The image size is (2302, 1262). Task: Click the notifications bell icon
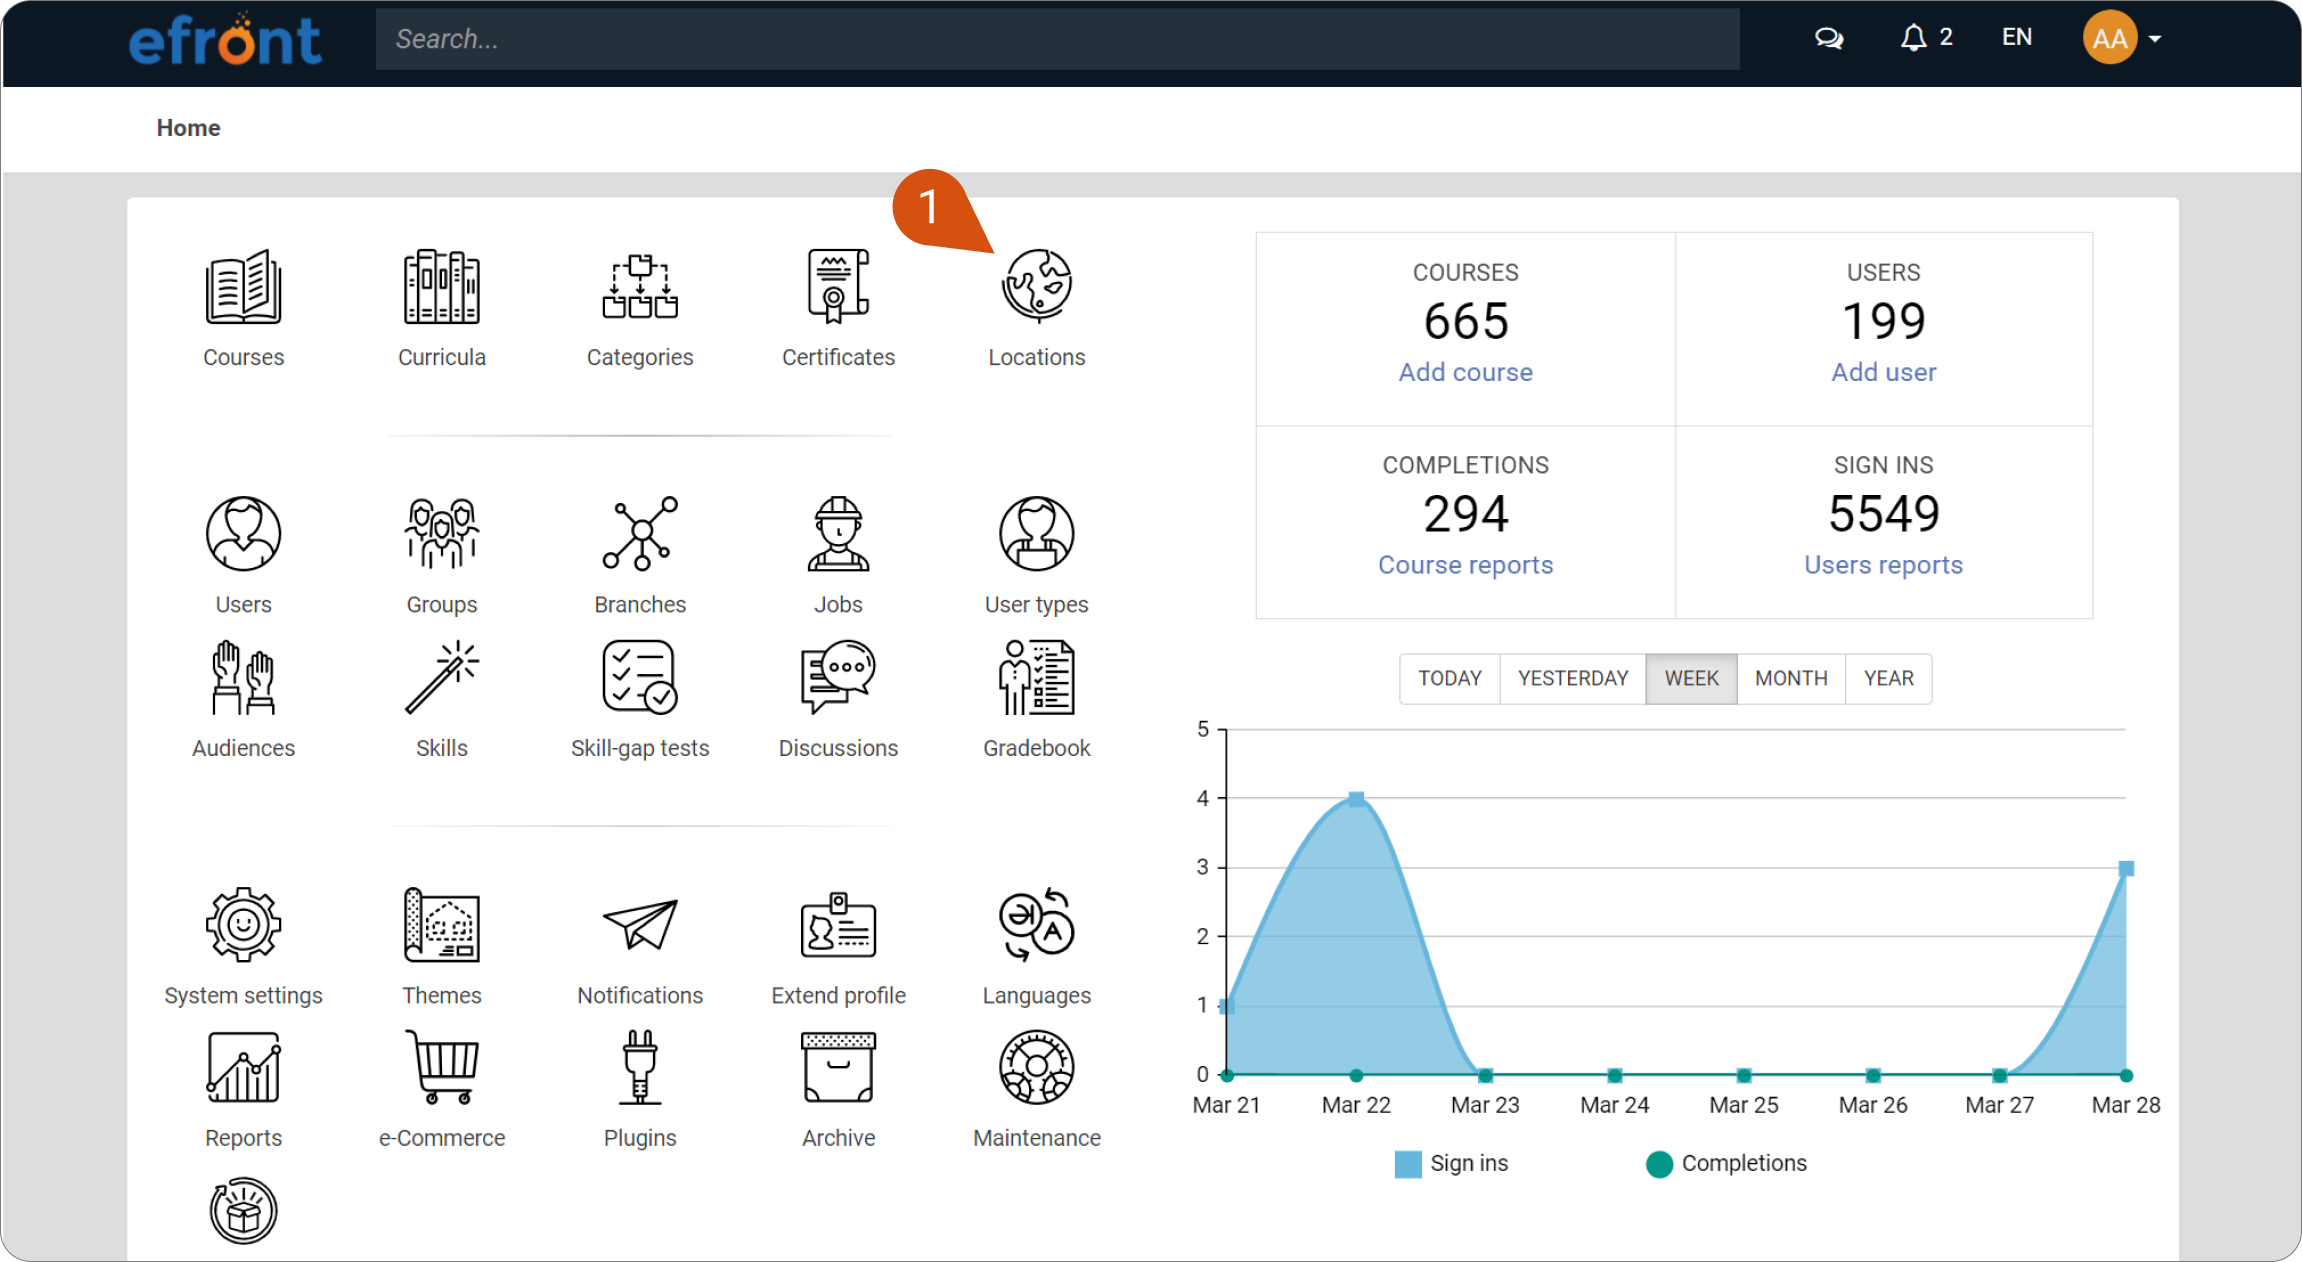pos(1913,38)
